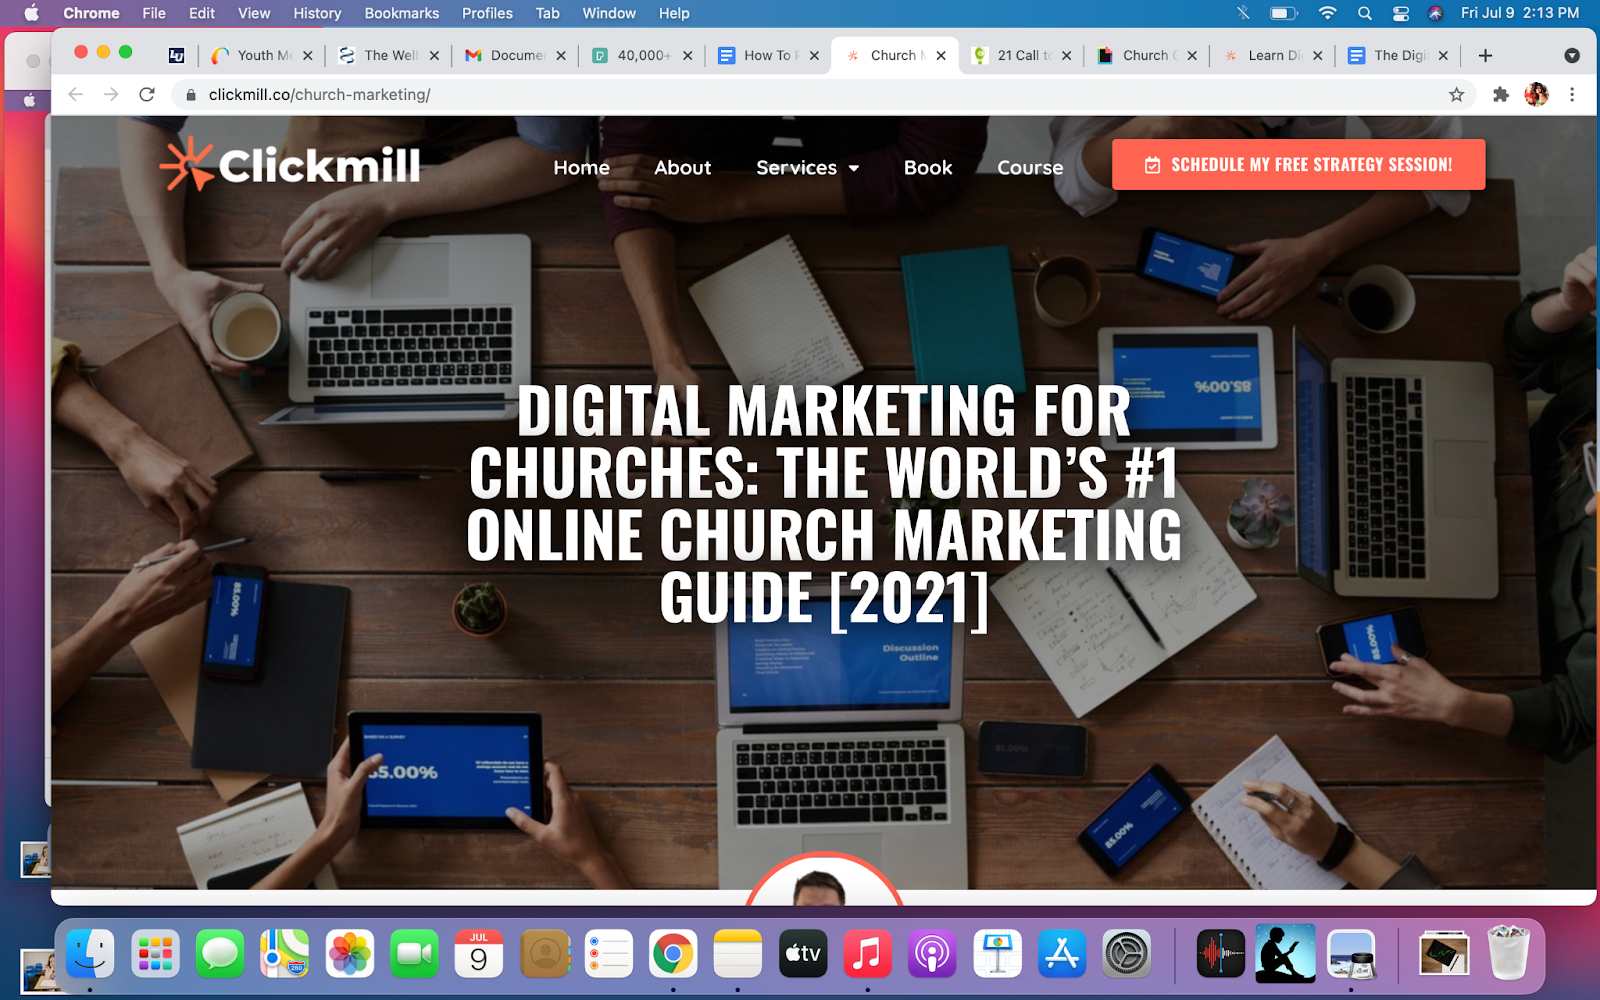Click Schedule My Free Strategy Session button
The width and height of the screenshot is (1600, 1000).
[x=1298, y=164]
